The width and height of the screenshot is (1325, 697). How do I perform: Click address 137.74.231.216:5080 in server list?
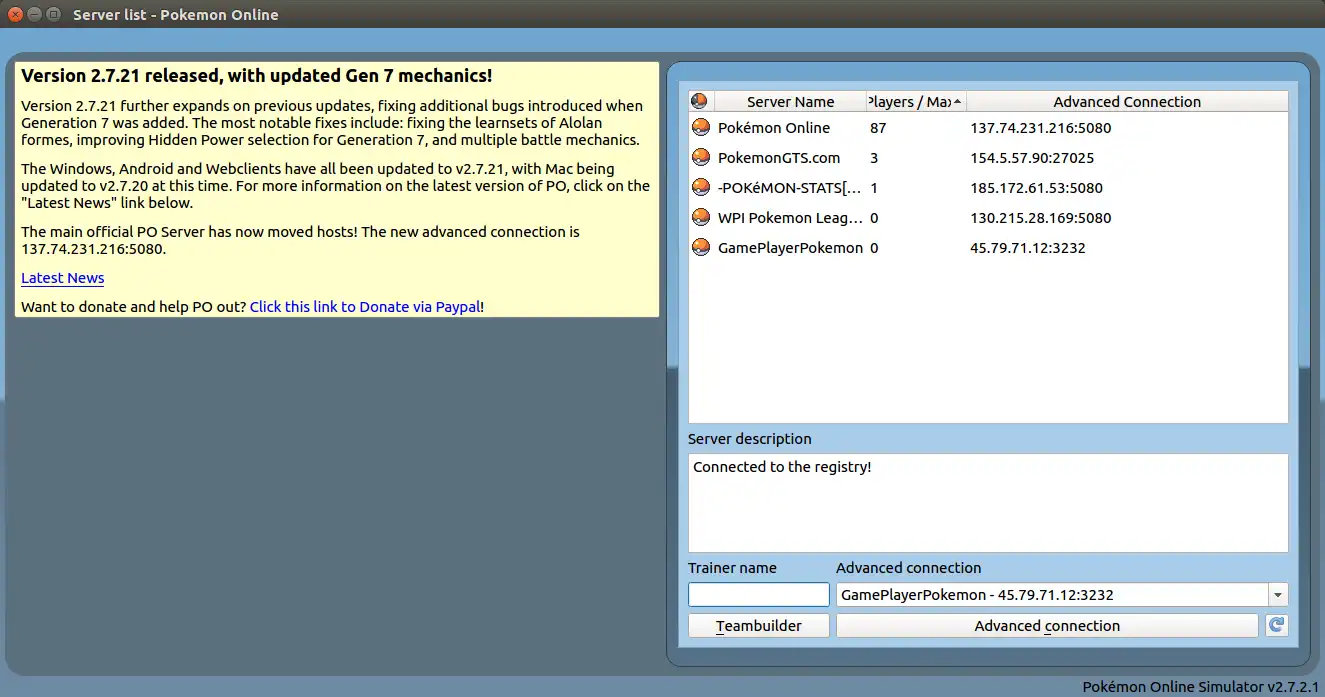pos(1040,128)
